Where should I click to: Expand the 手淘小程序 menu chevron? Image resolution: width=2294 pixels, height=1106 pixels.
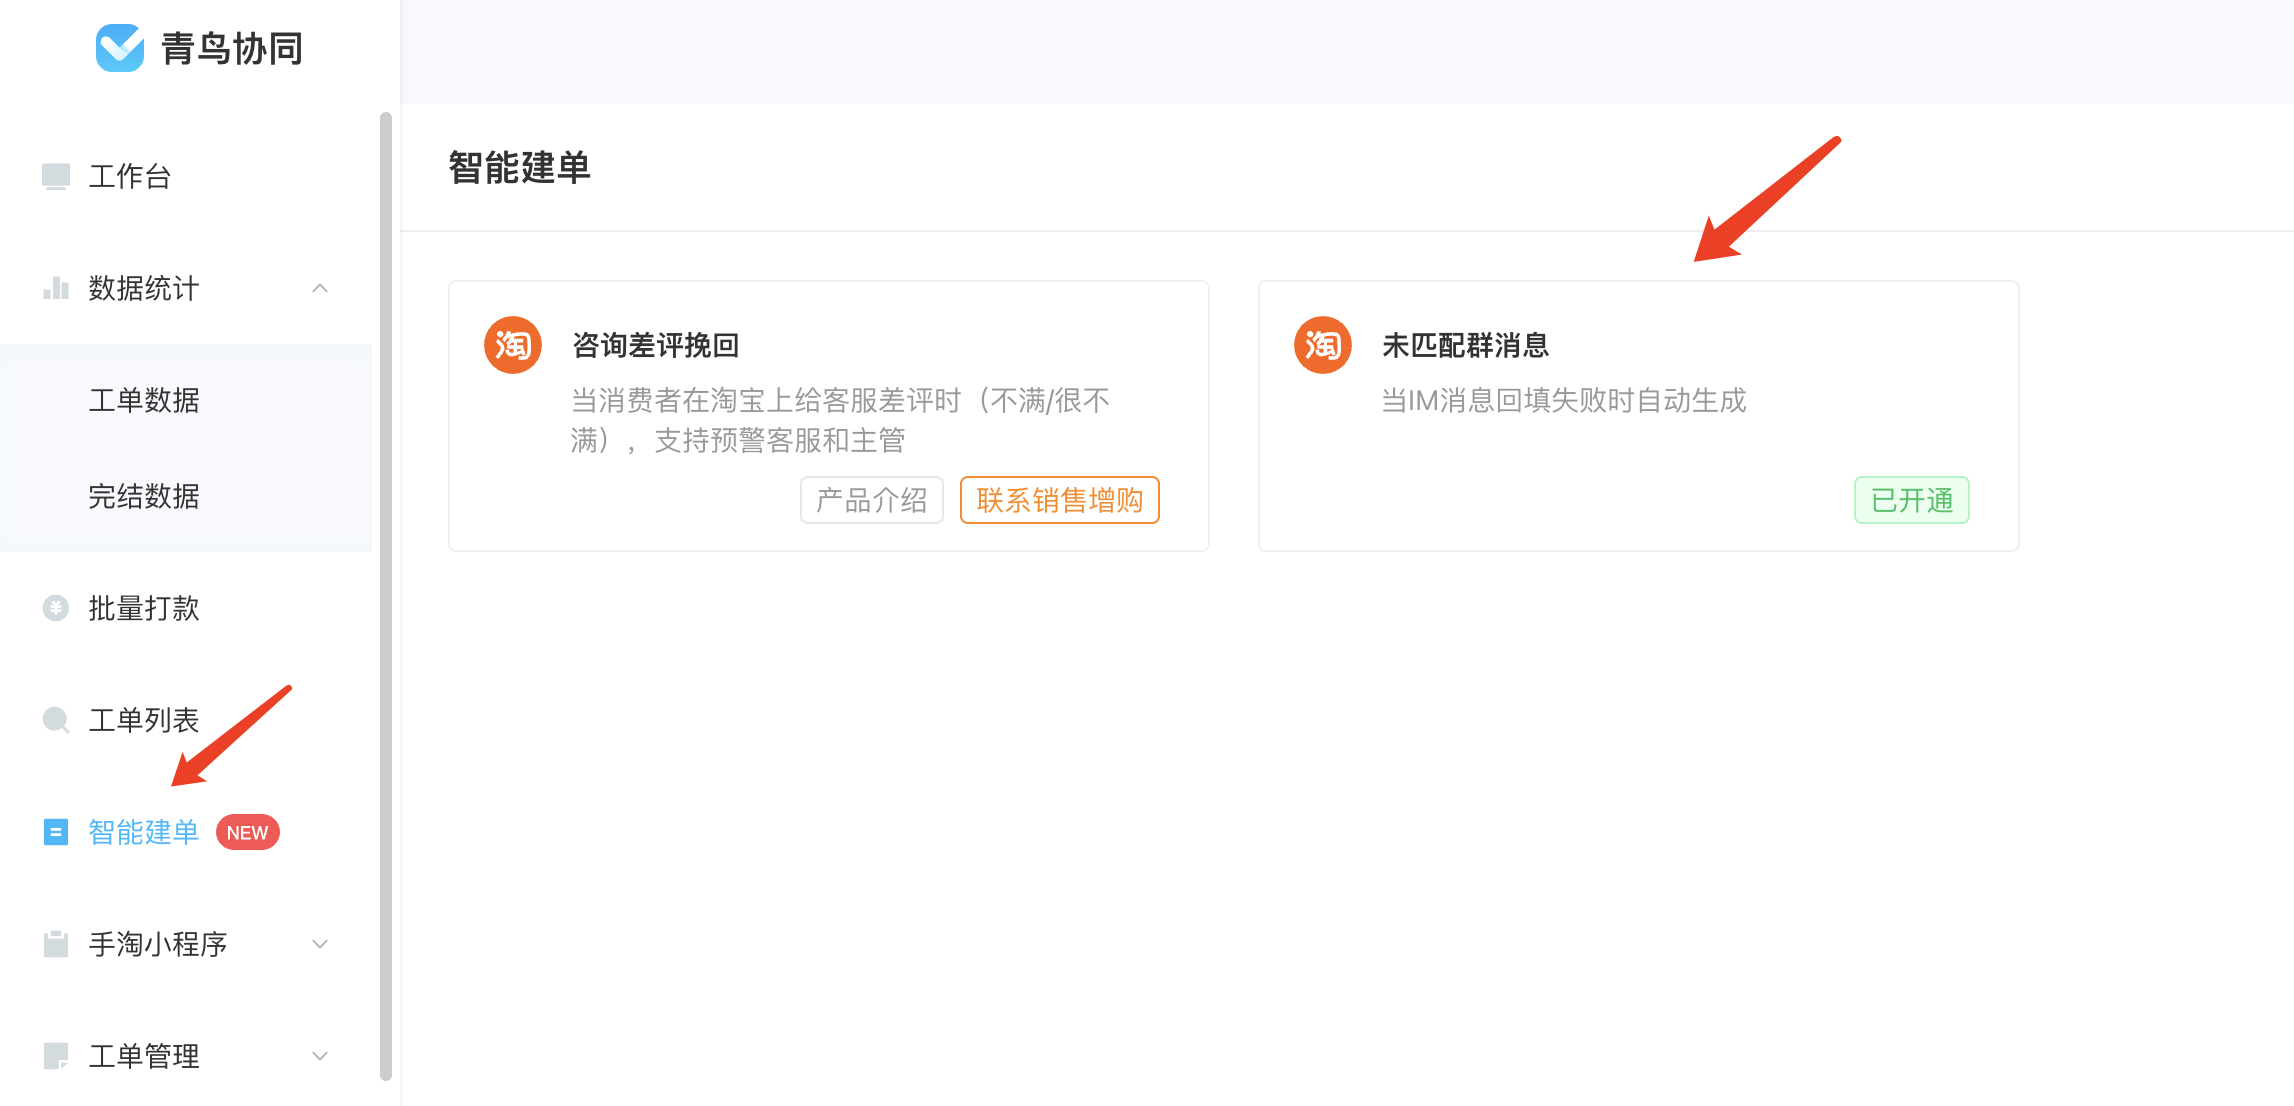(320, 944)
